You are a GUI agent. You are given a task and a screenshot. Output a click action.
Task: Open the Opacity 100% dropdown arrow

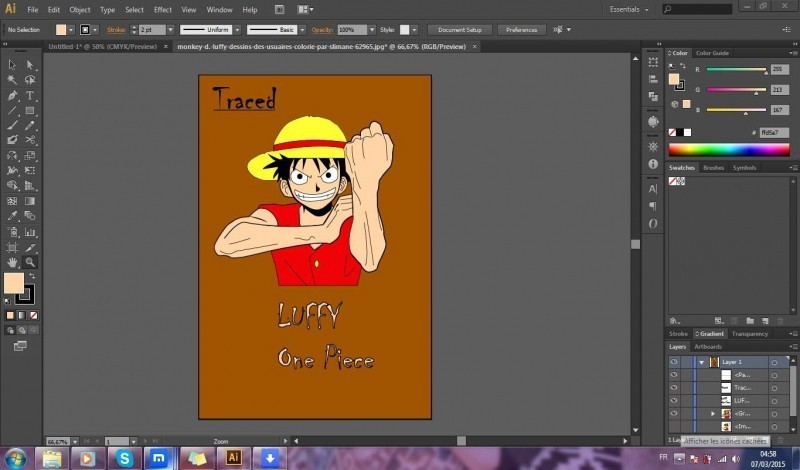[x=372, y=30]
